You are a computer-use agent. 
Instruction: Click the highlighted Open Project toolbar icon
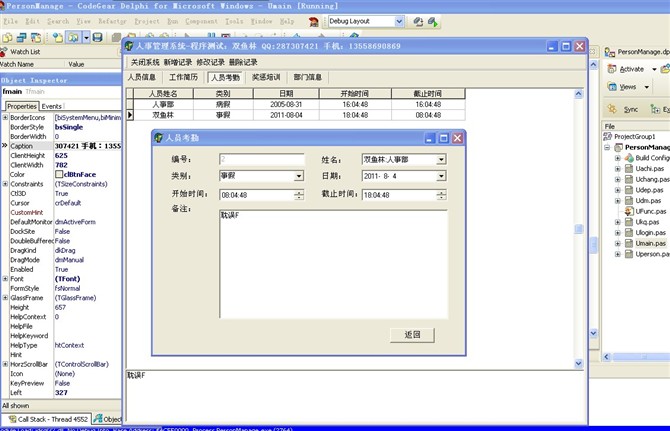[73, 38]
